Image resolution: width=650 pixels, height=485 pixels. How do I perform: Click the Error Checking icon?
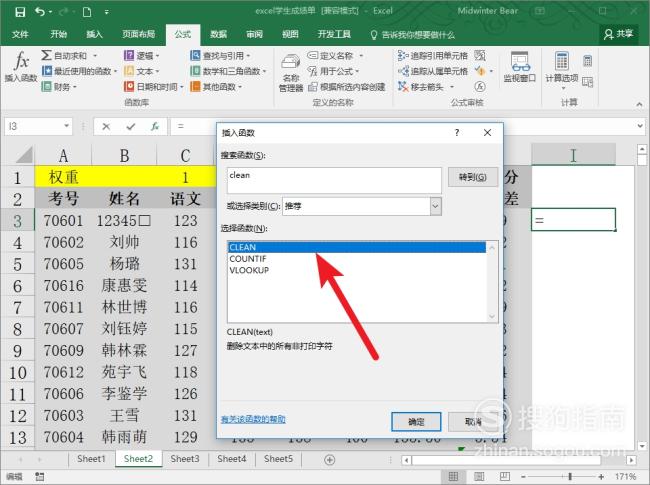coord(480,71)
